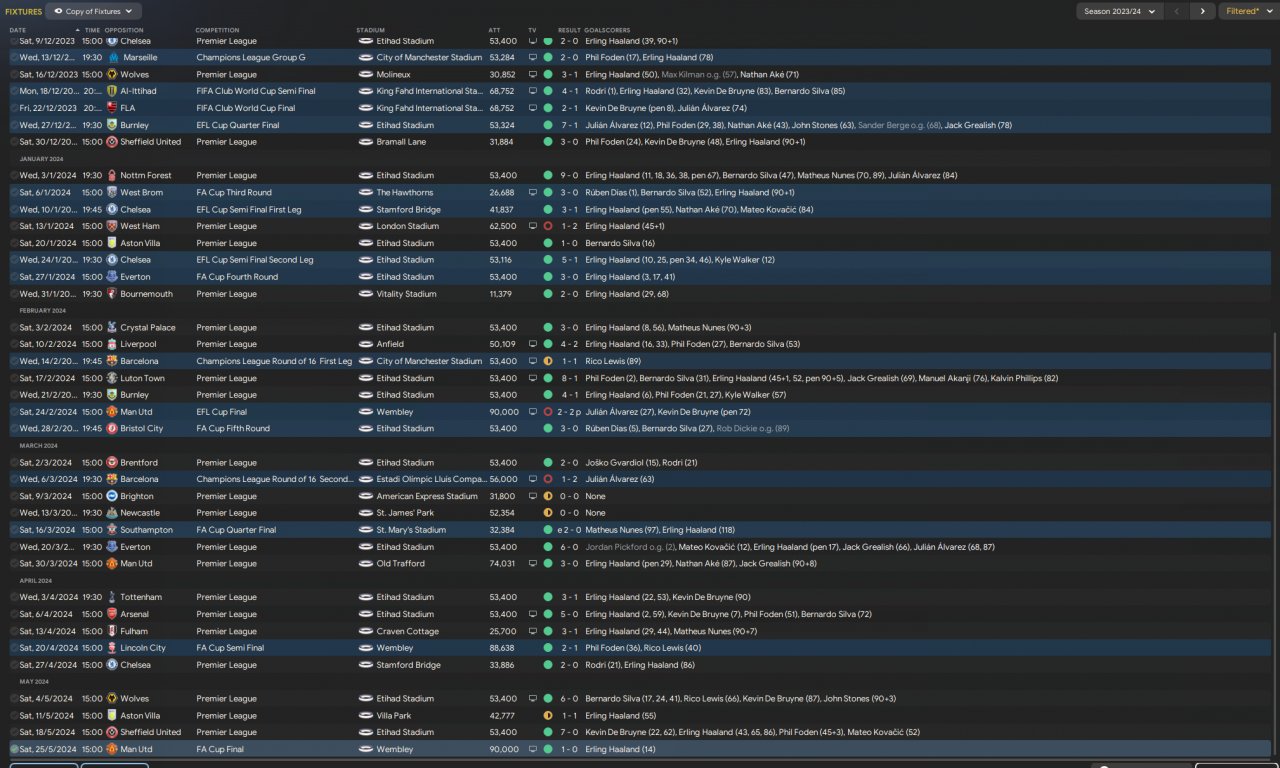Click the half-yellow draw indicator for the Brighton match
Screen dimensions: 1280x768
548,496
